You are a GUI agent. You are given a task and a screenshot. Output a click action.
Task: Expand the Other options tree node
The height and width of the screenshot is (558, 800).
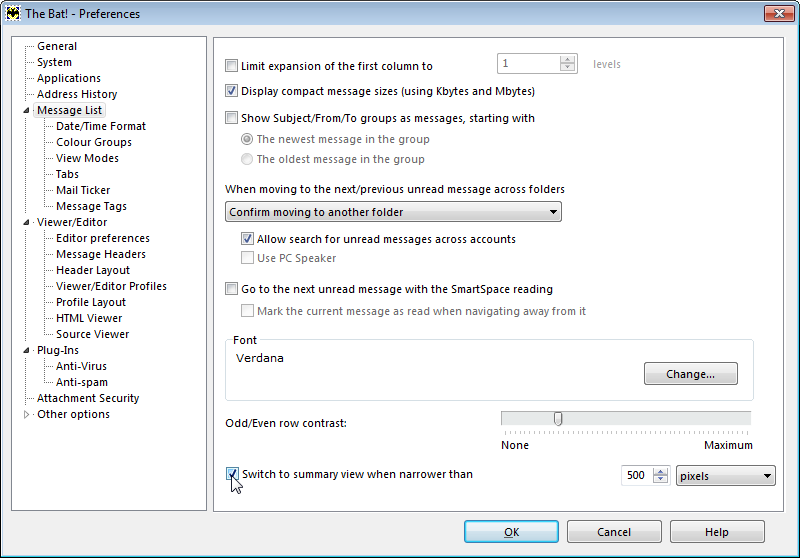pyautogui.click(x=26, y=414)
